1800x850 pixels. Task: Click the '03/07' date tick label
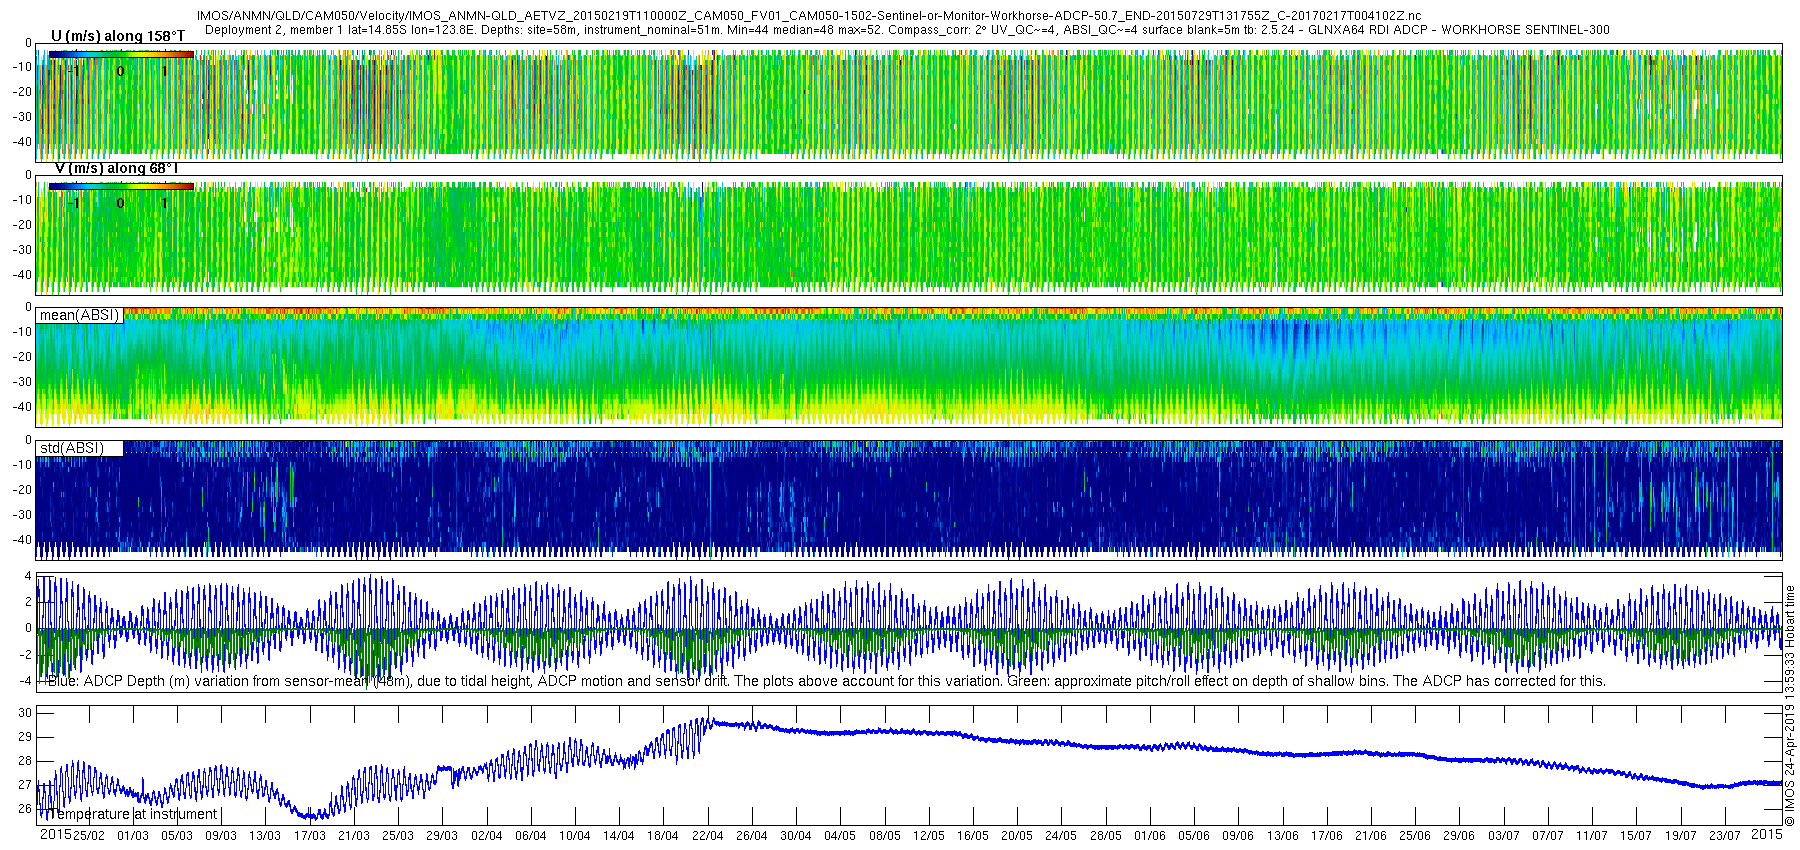tap(1504, 835)
